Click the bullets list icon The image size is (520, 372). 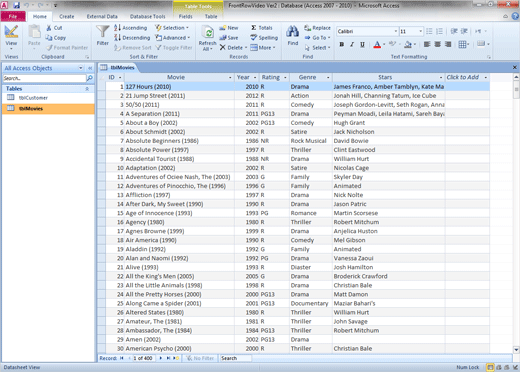[429, 31]
